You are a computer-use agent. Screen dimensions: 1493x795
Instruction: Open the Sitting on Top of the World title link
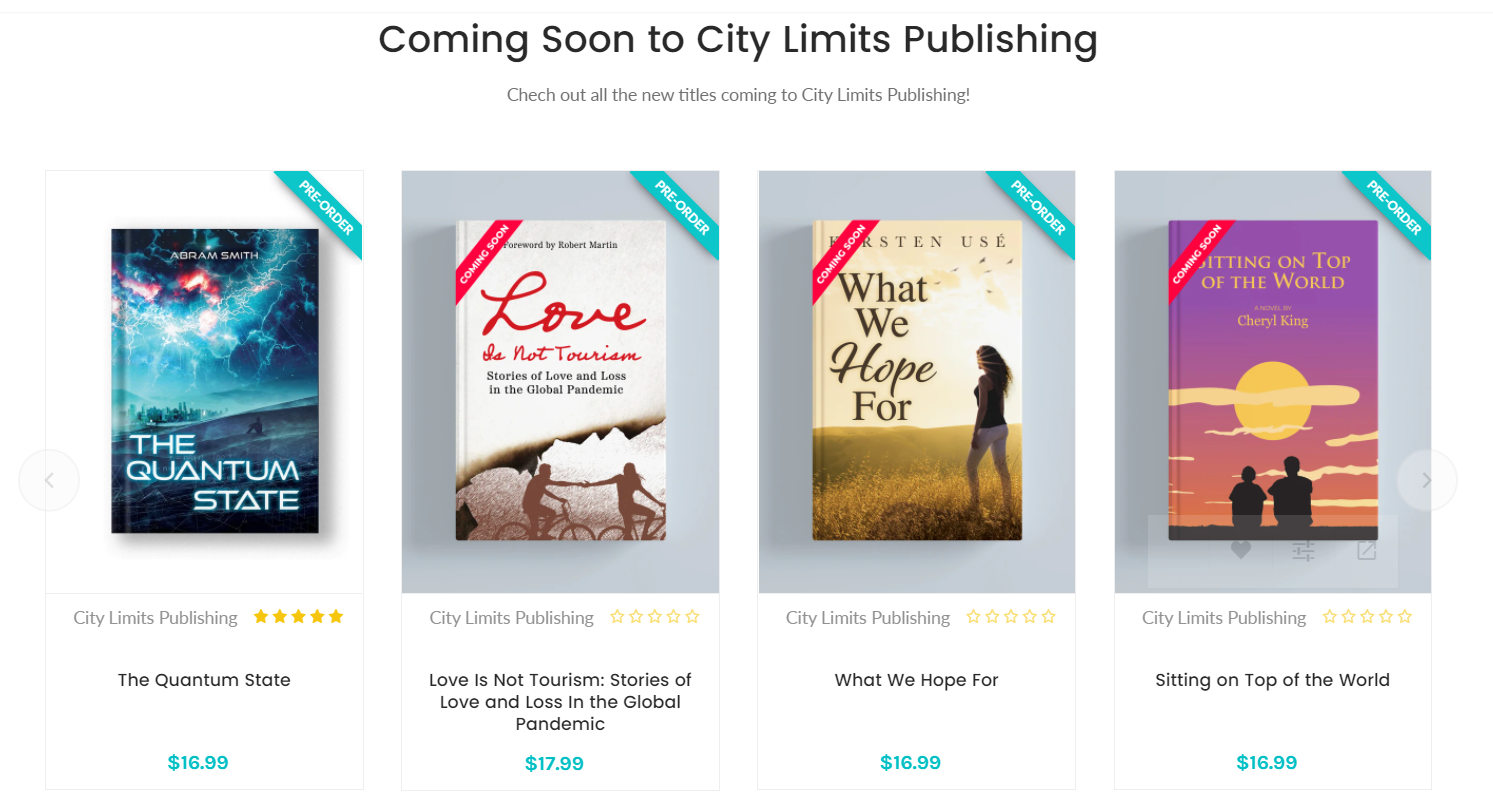[1273, 680]
